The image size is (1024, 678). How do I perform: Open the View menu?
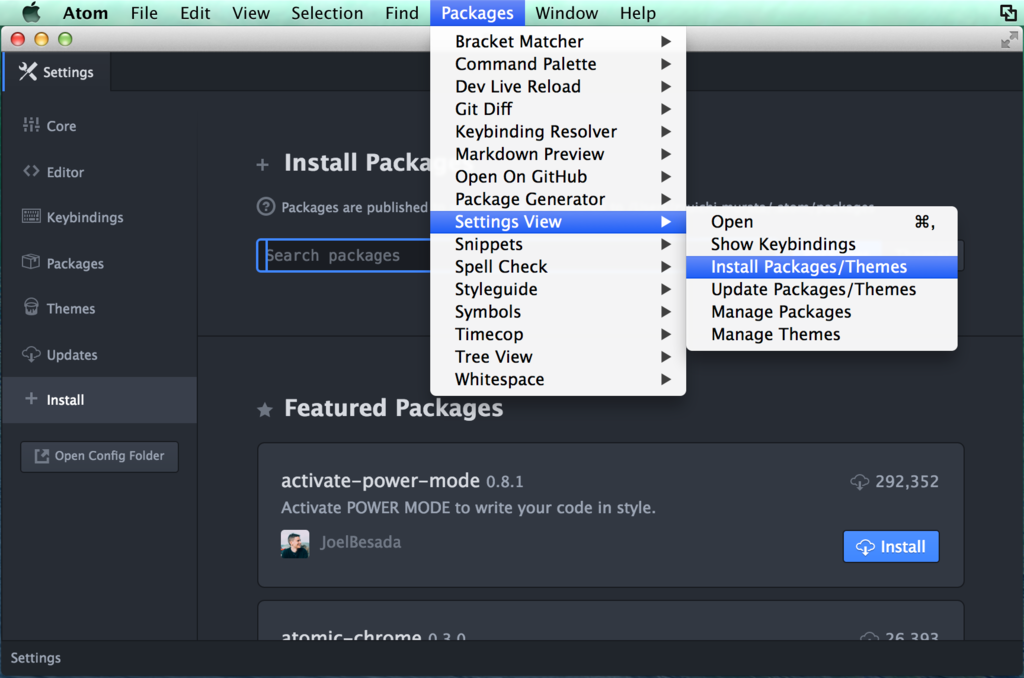pos(251,13)
